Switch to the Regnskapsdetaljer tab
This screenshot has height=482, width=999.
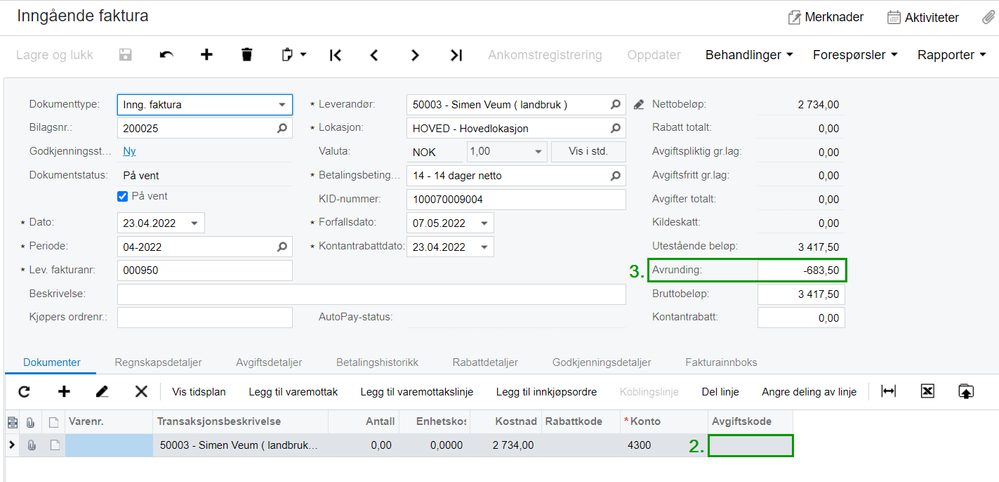point(158,362)
